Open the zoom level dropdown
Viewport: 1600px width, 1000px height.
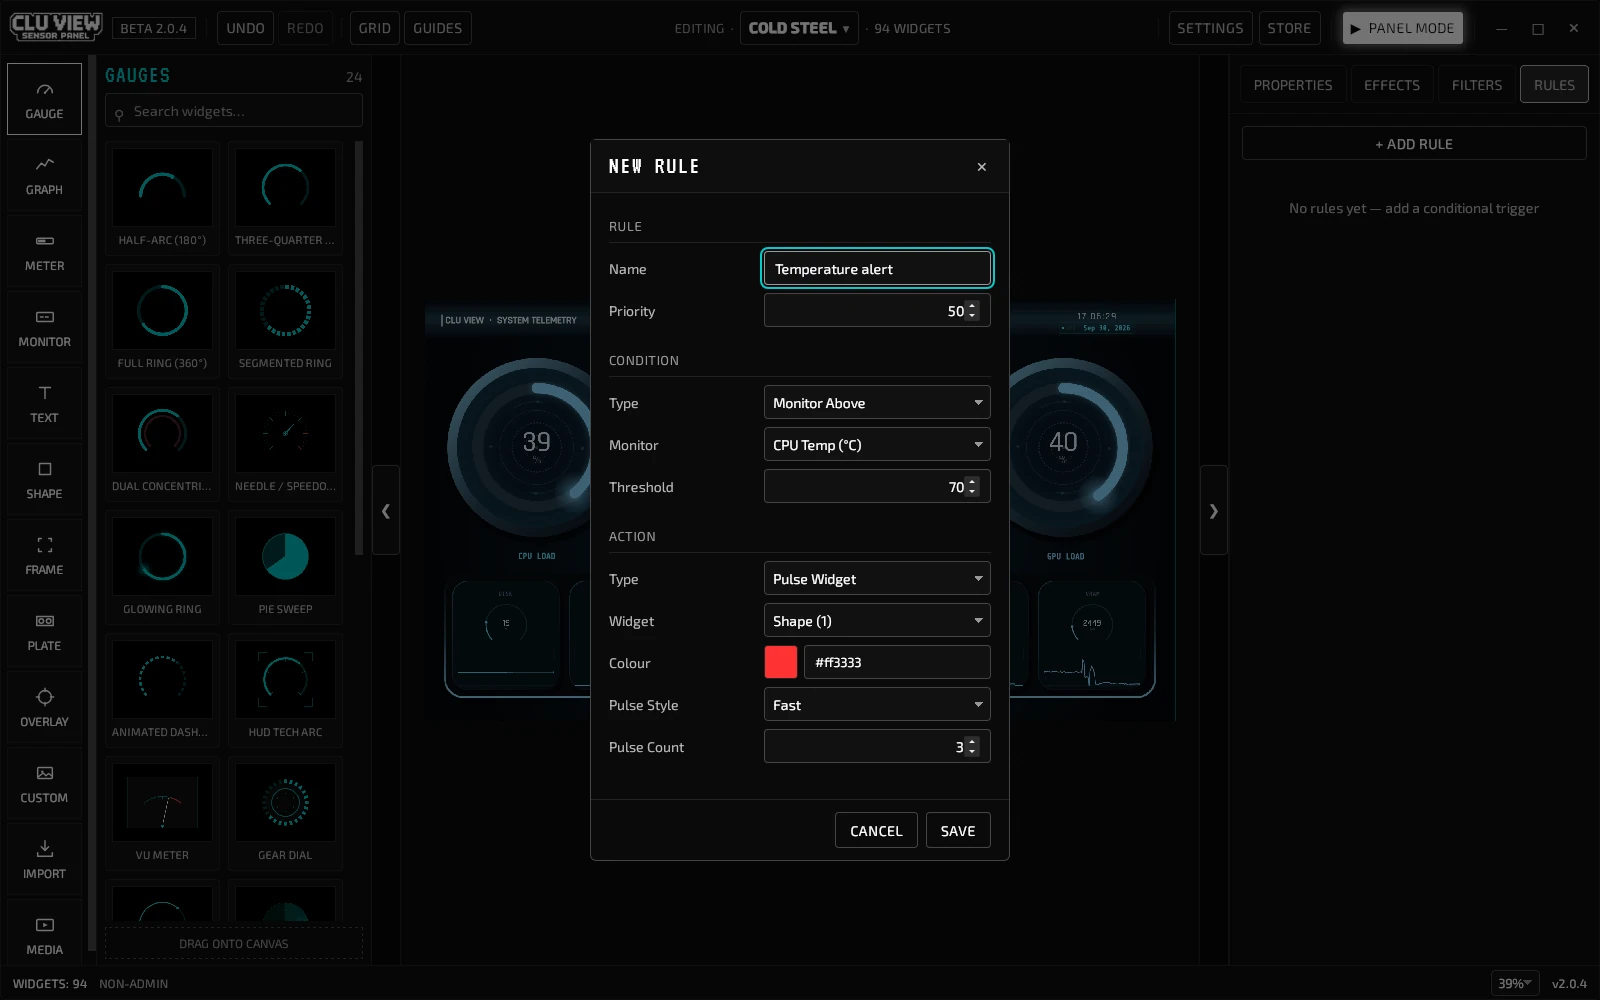click(1515, 983)
